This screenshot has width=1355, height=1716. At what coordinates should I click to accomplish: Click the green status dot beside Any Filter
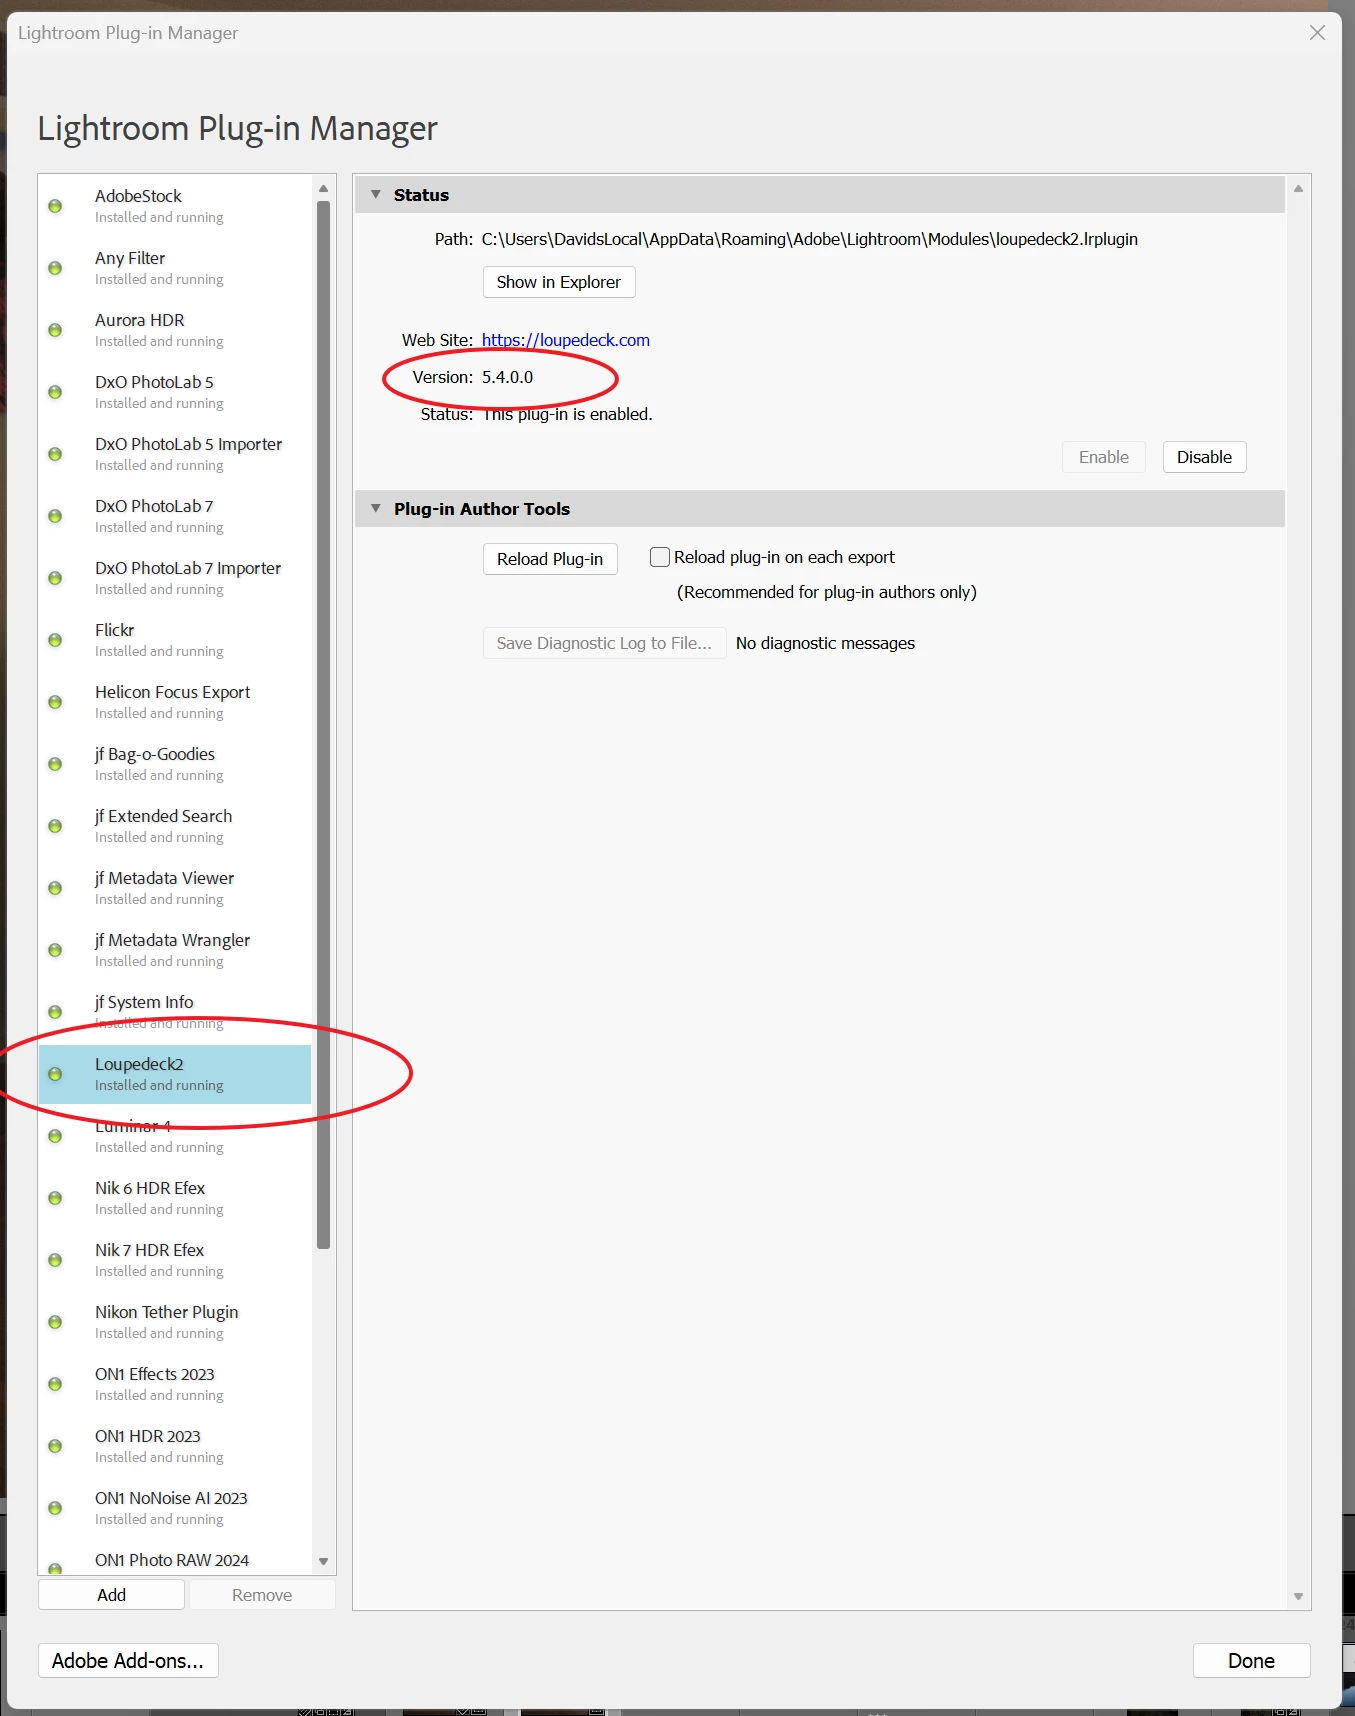(55, 268)
